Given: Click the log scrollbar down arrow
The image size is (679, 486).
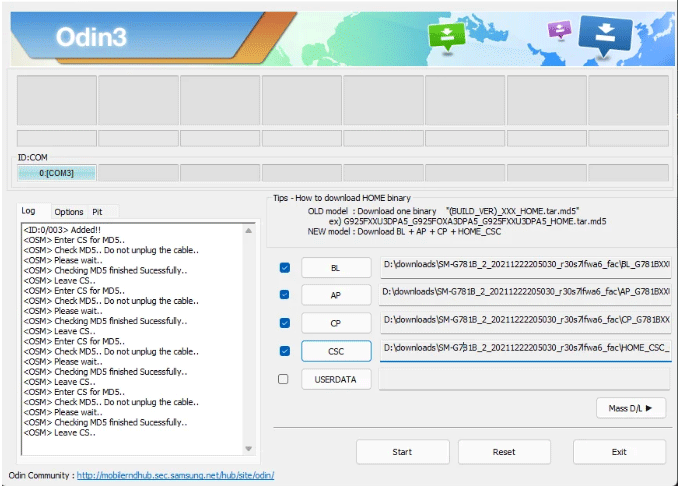Looking at the screenshot, I should pos(249,448).
